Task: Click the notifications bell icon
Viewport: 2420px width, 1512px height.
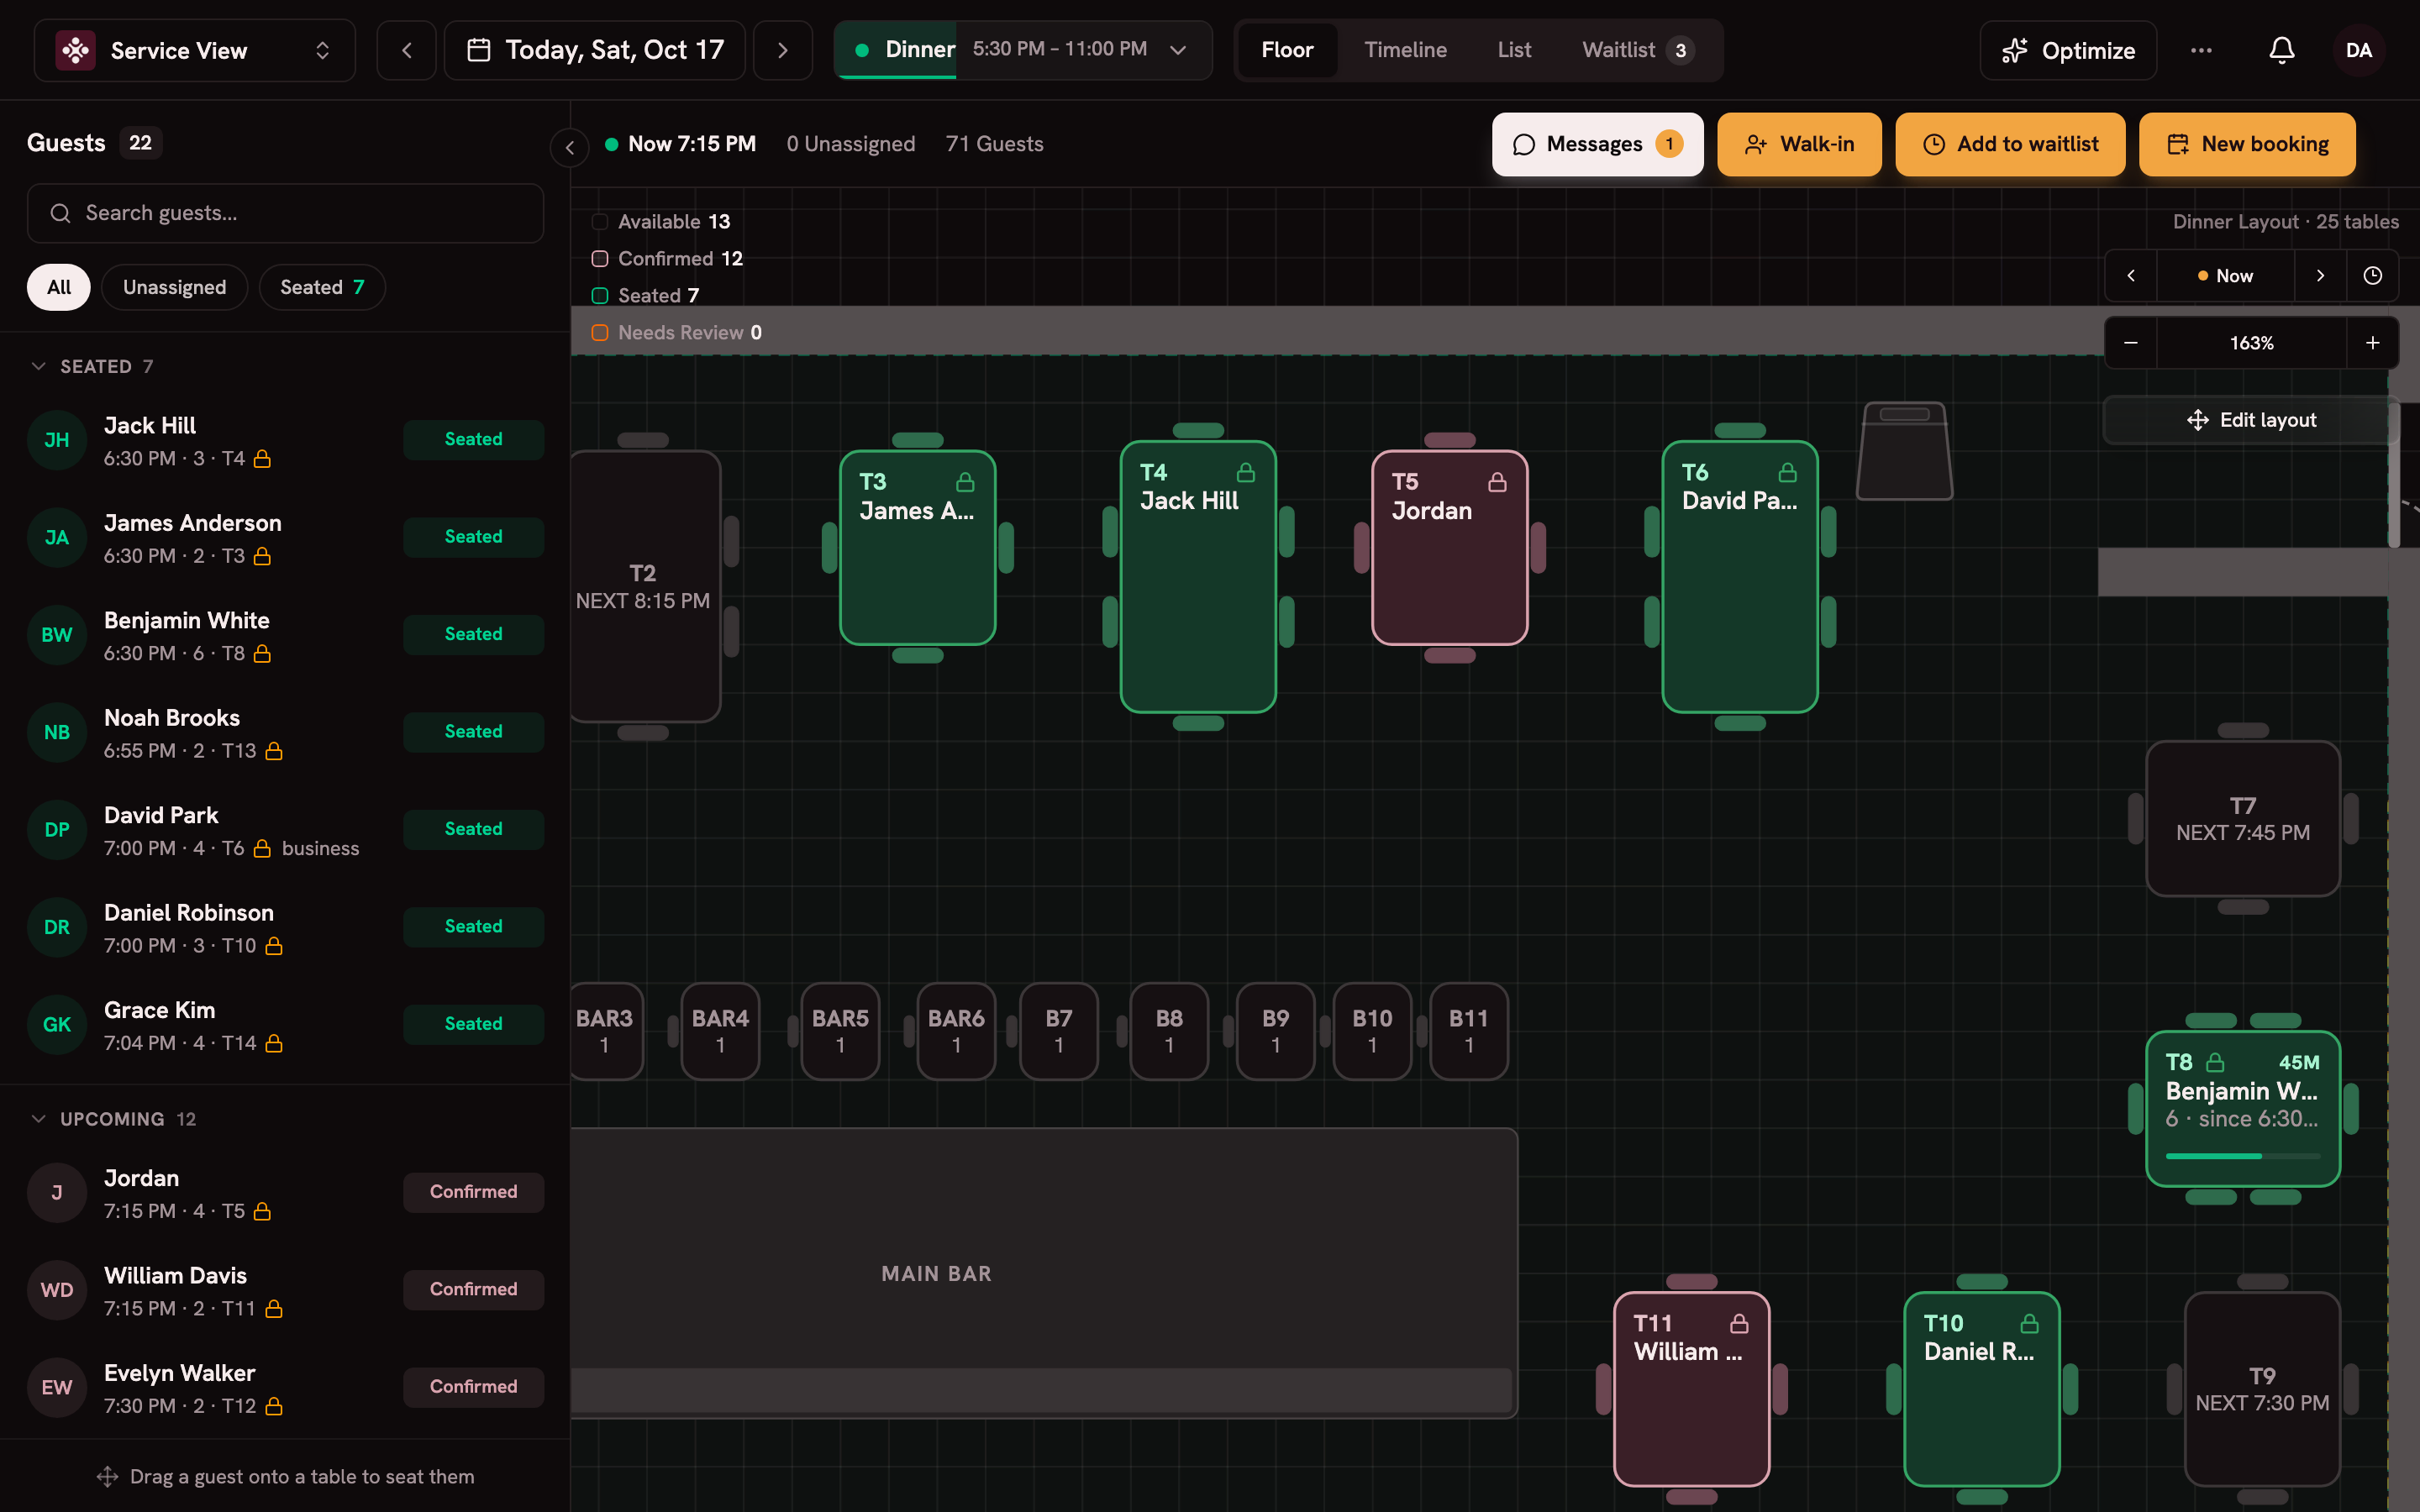Action: (x=2281, y=50)
